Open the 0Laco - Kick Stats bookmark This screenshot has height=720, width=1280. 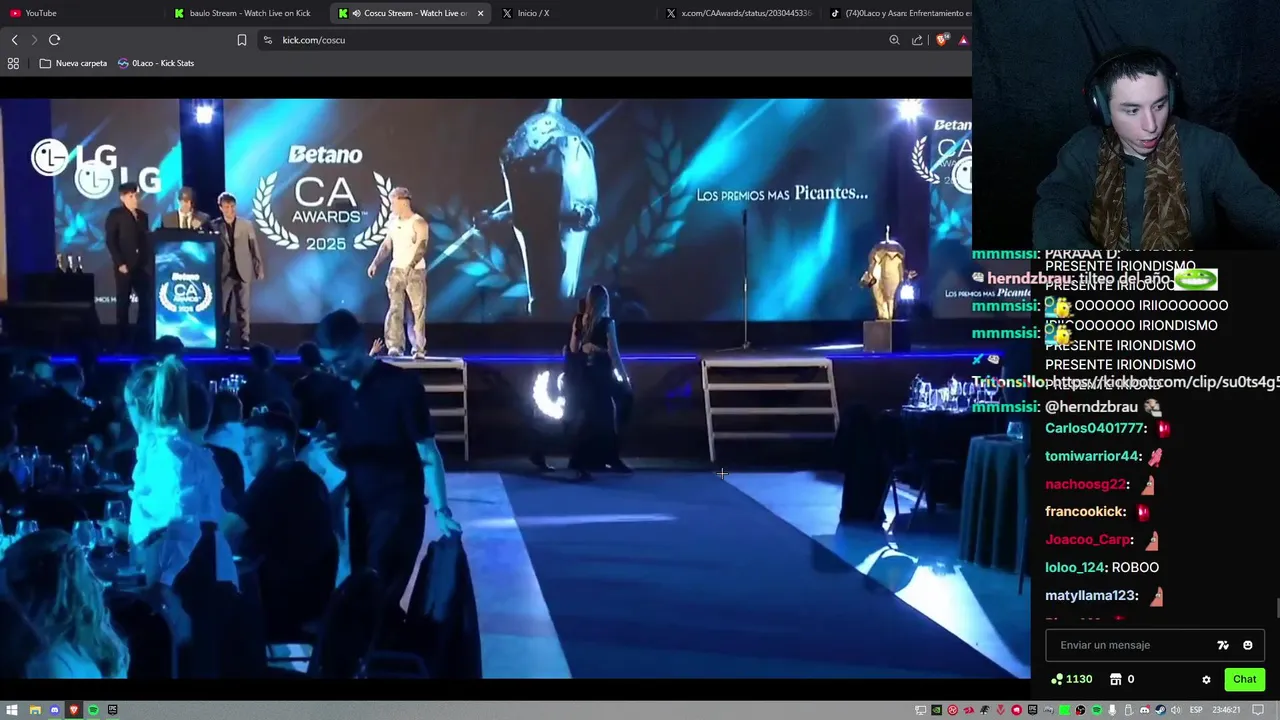pyautogui.click(x=156, y=63)
